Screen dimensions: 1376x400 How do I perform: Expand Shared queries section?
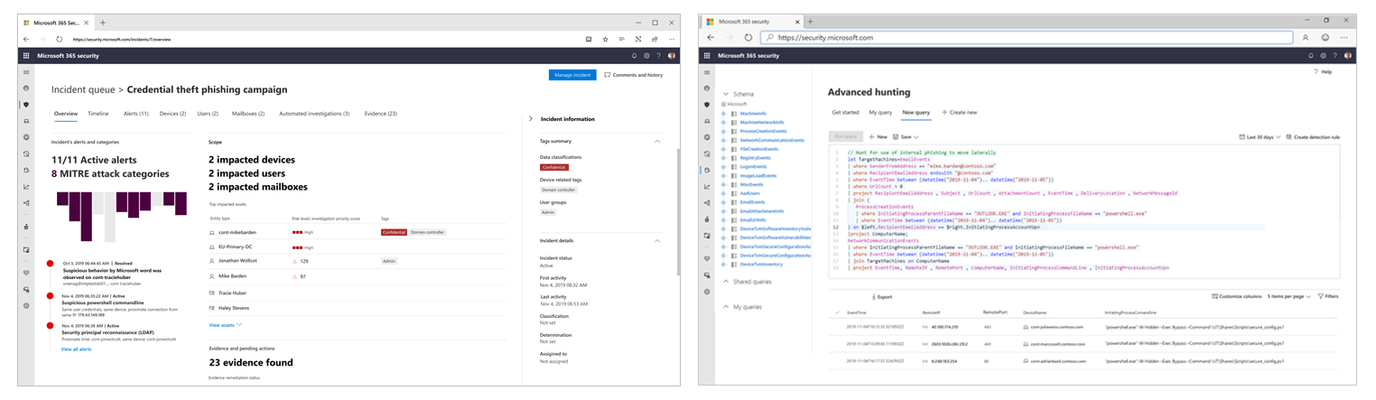(x=725, y=282)
